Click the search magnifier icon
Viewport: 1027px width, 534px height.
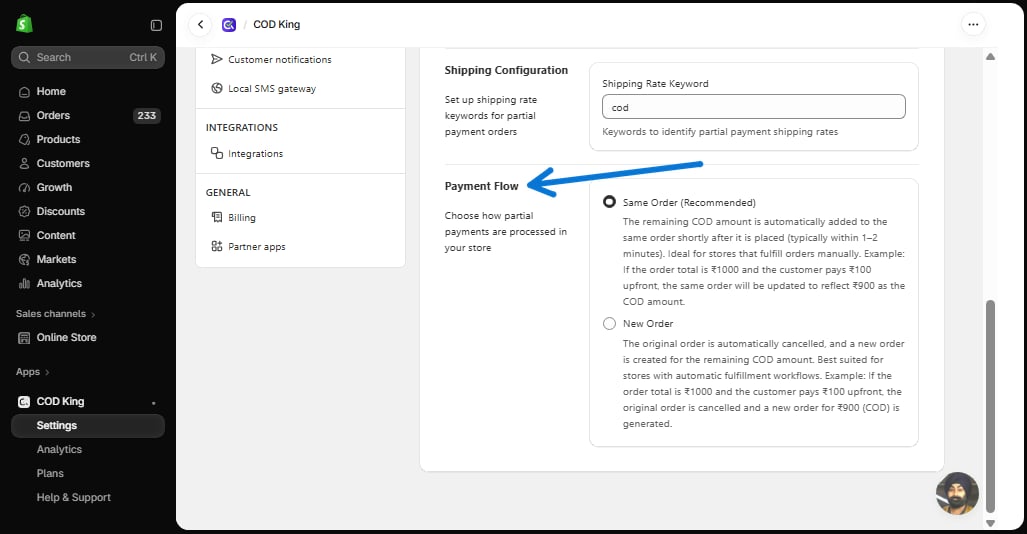[24, 58]
